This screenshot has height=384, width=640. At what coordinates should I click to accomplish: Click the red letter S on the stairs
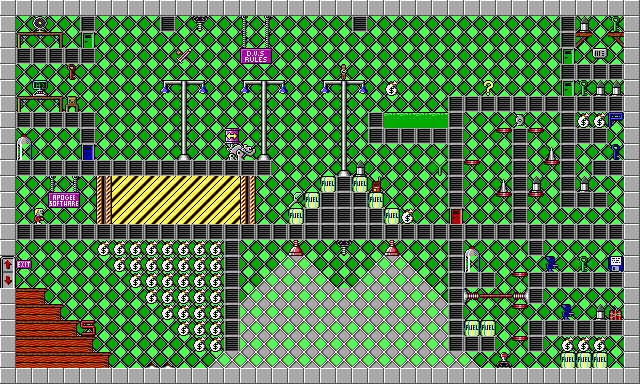(88, 328)
